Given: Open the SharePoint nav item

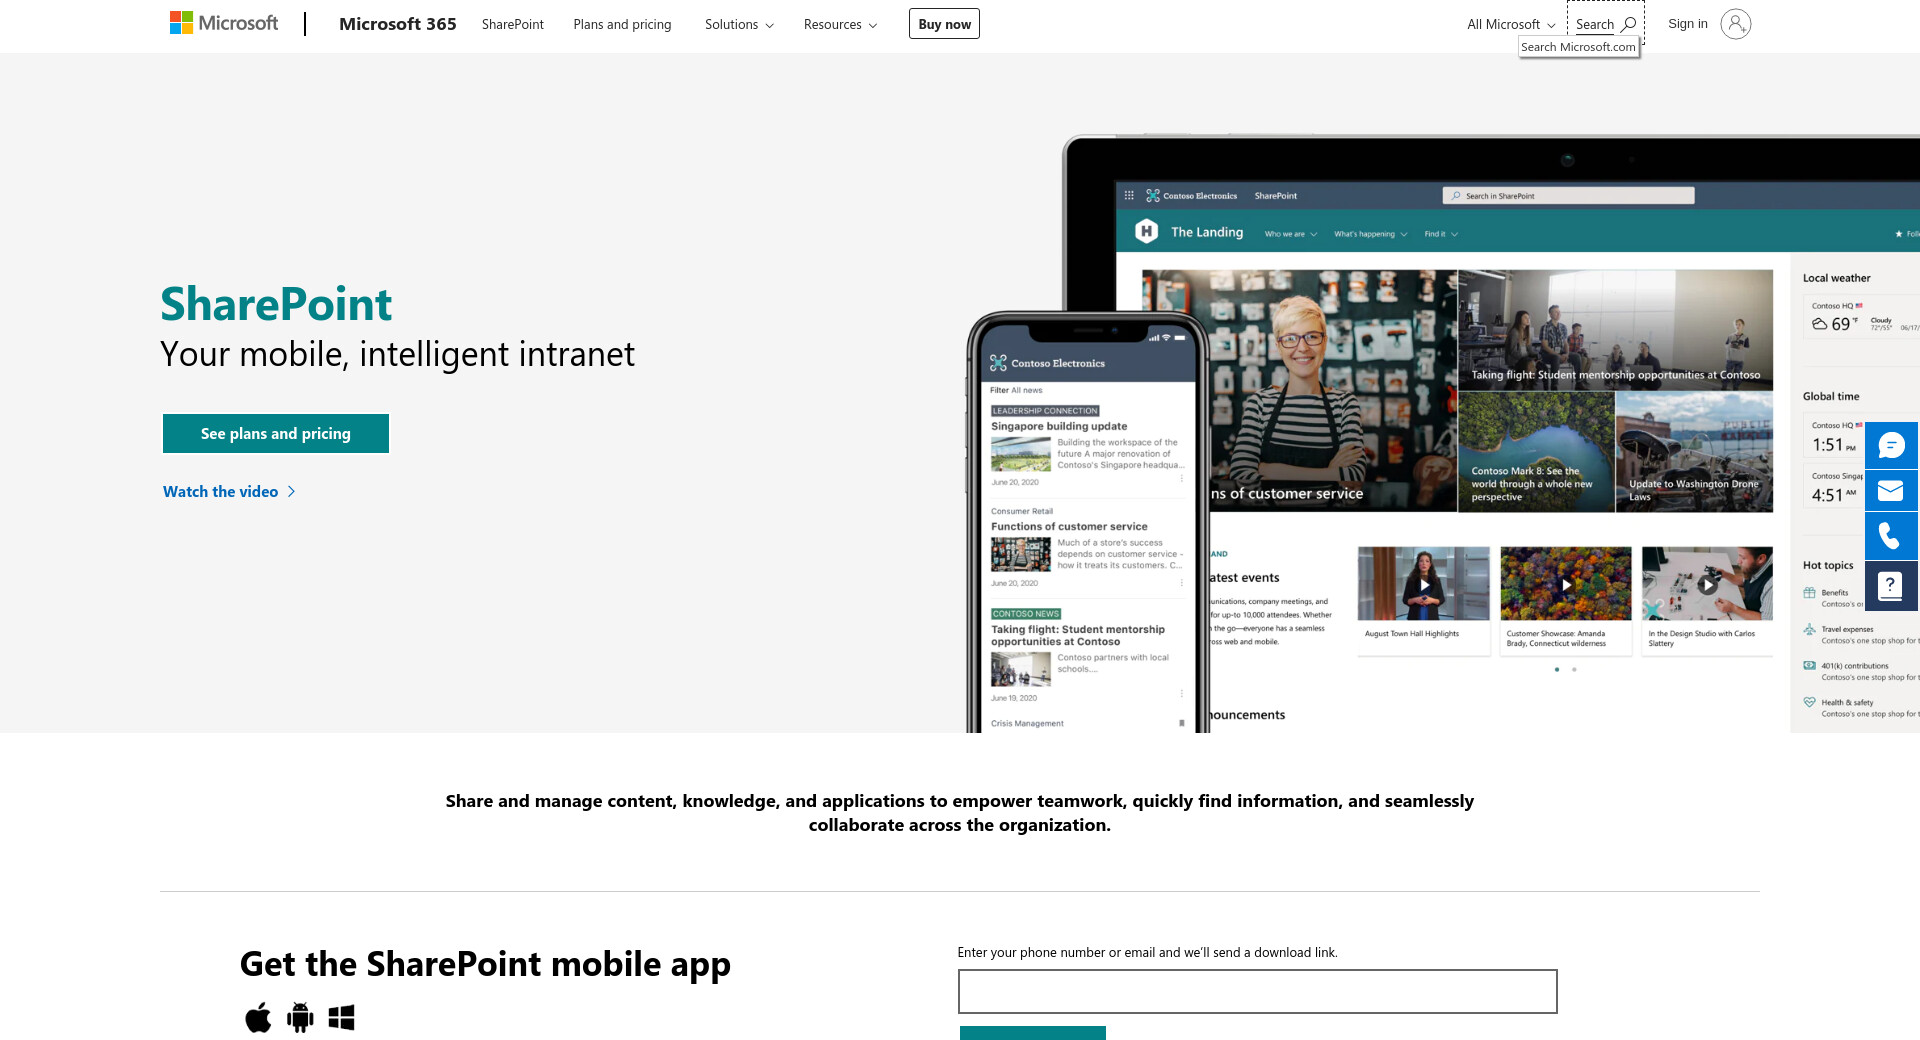Looking at the screenshot, I should (513, 24).
